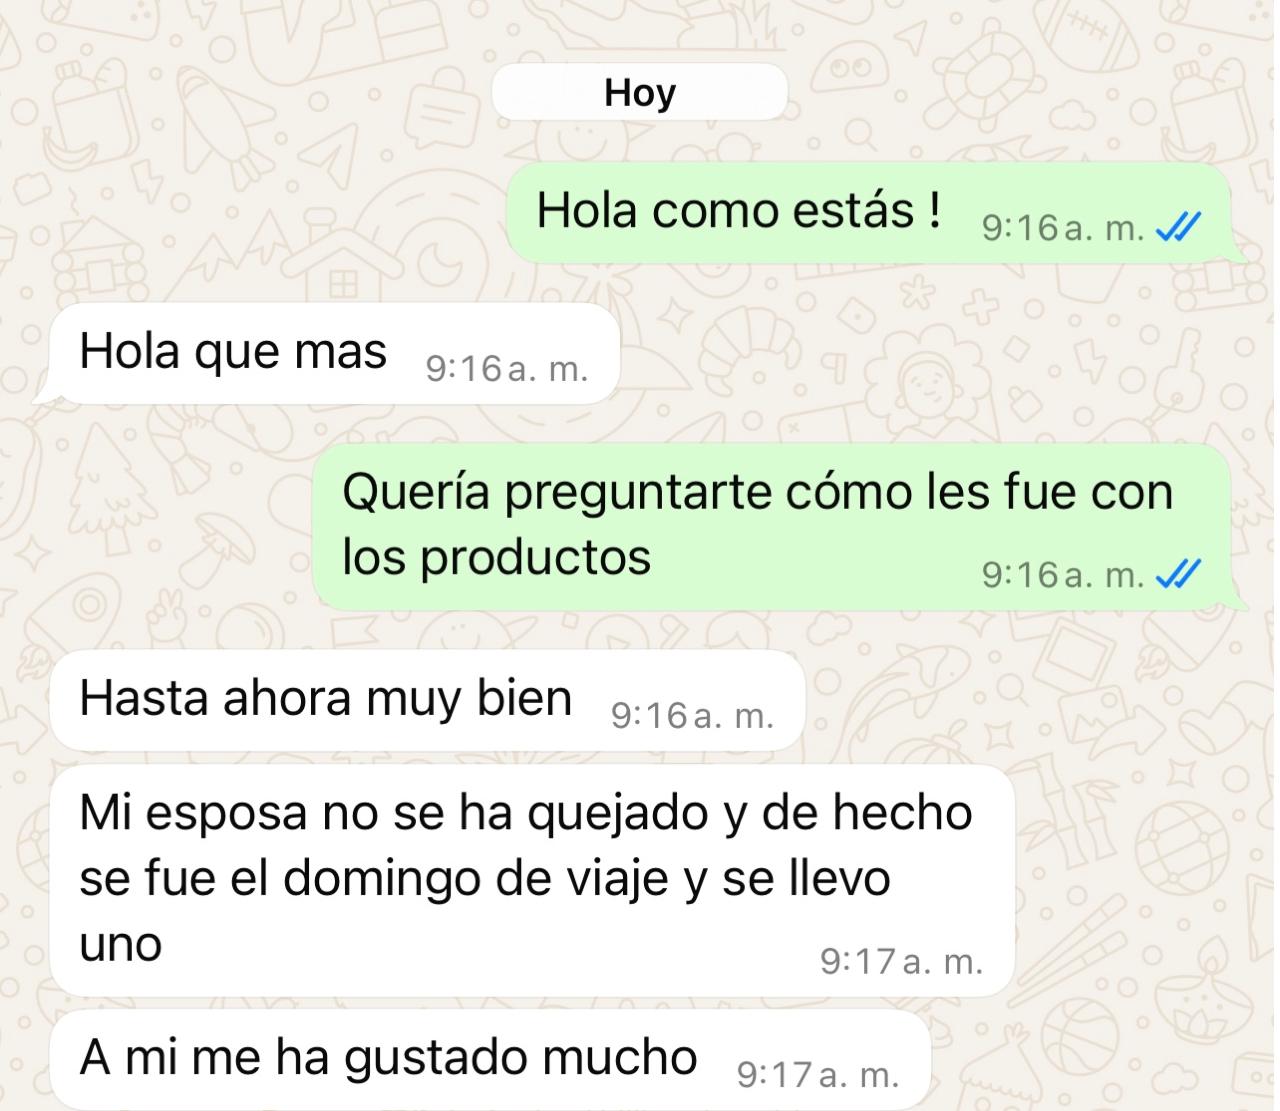Tap the 'Mi esposa no se ha quejado' message
1280x1111 pixels.
coord(532,880)
